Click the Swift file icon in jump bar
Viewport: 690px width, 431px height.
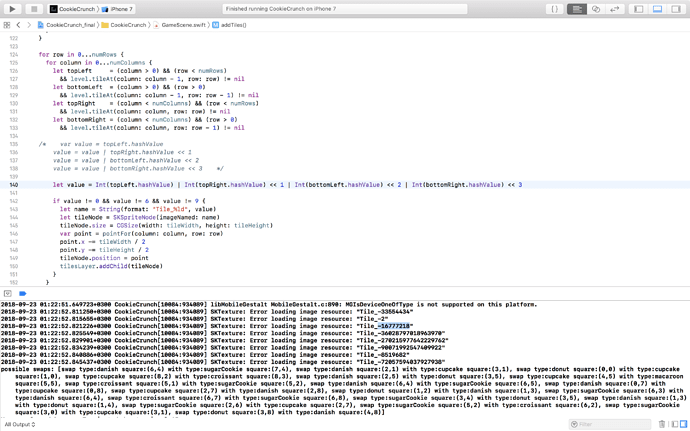(x=156, y=25)
